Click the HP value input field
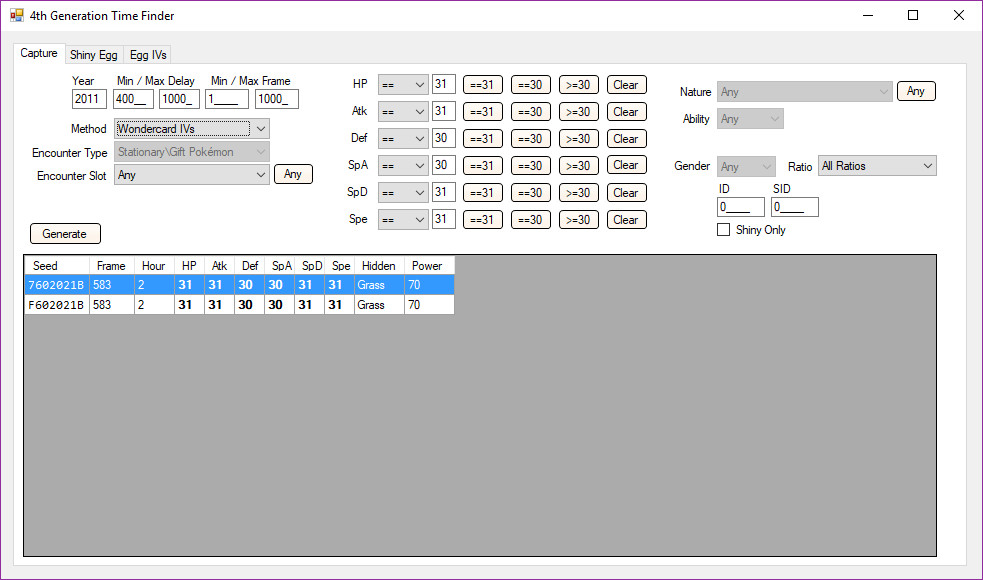 click(444, 84)
